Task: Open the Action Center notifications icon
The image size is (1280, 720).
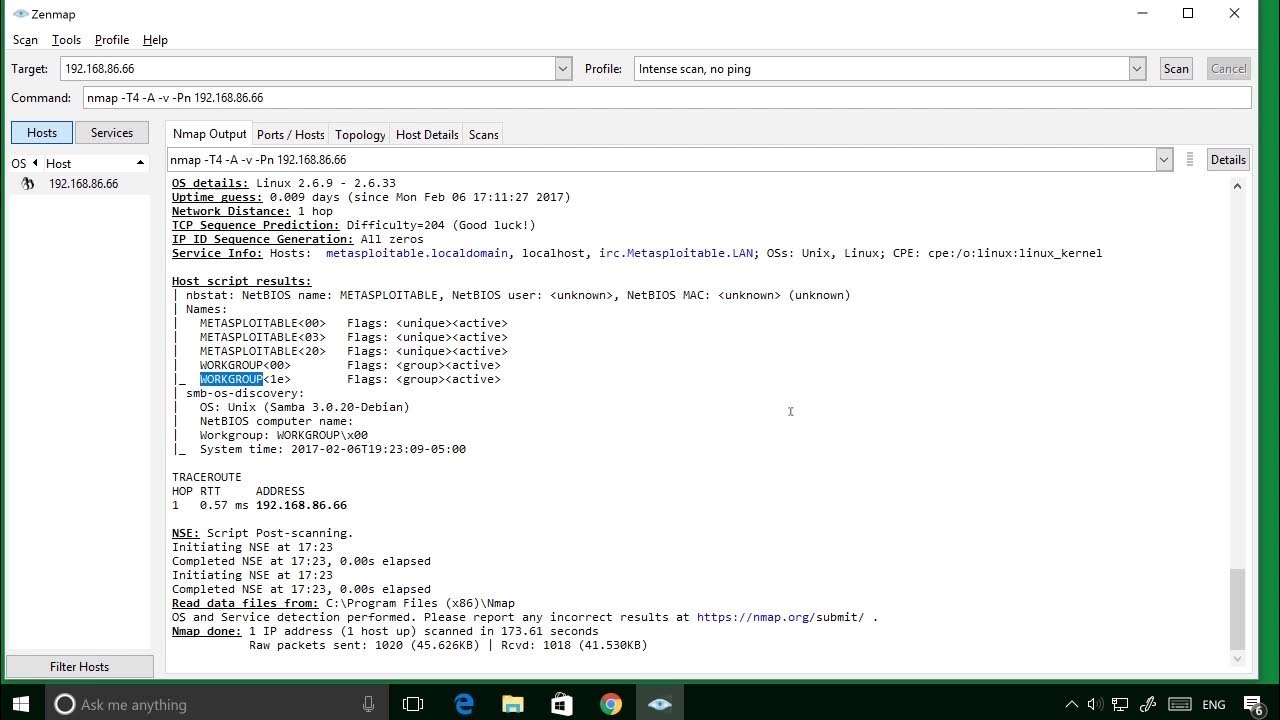Action: click(1254, 705)
